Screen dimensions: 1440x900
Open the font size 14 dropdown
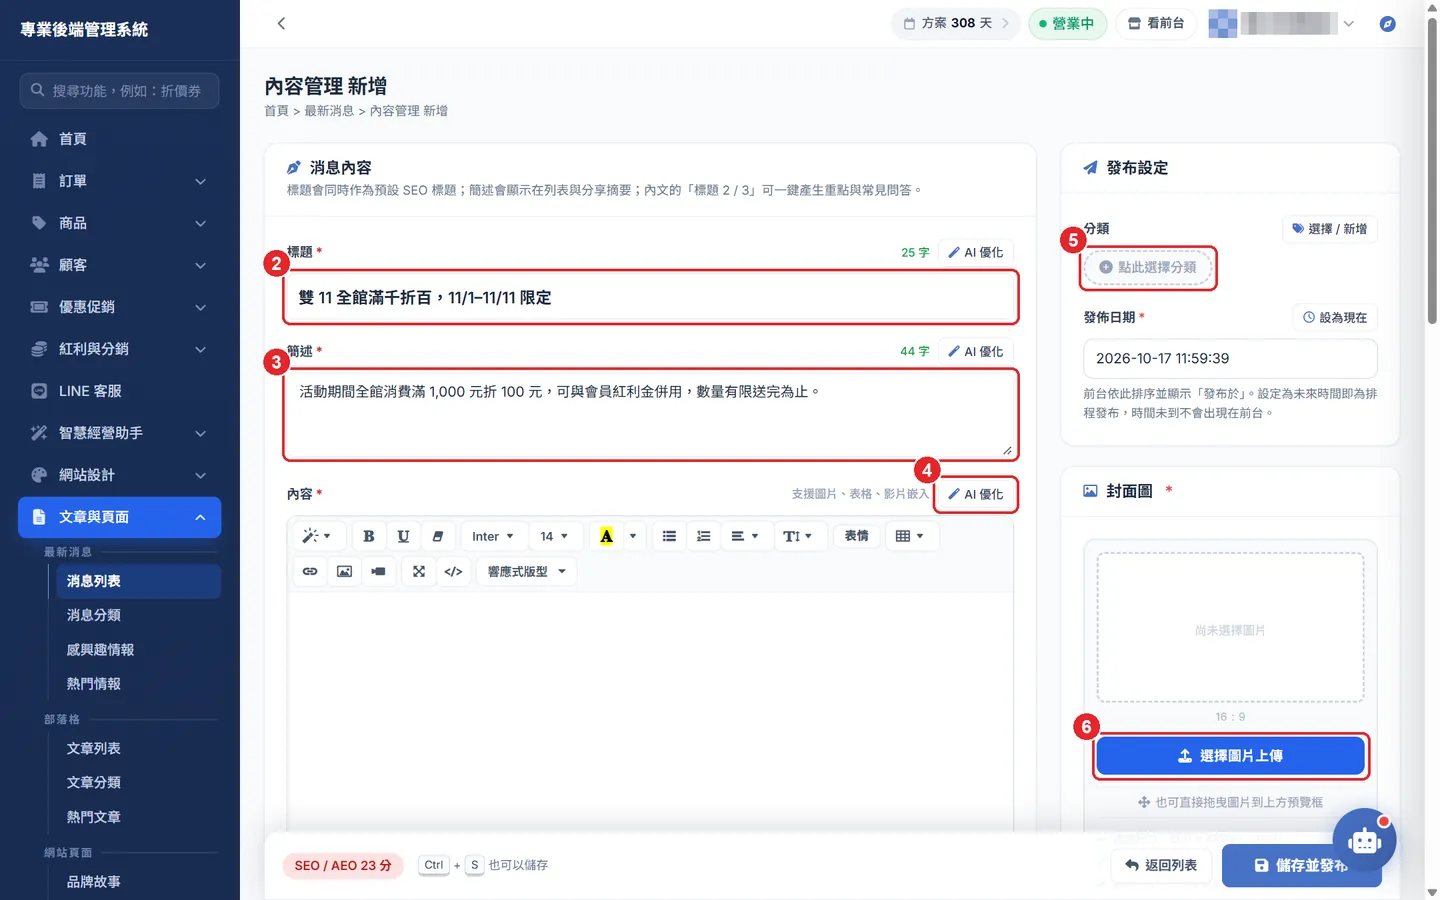point(554,536)
